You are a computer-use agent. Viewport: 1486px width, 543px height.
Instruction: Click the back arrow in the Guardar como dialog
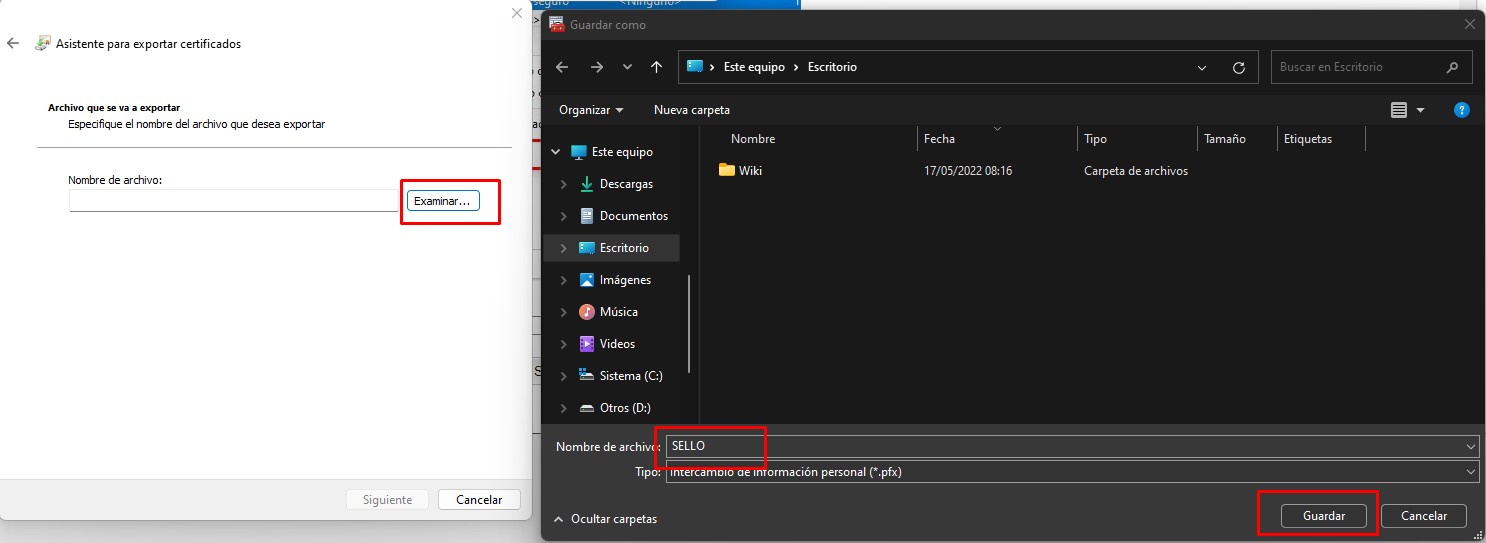(562, 67)
